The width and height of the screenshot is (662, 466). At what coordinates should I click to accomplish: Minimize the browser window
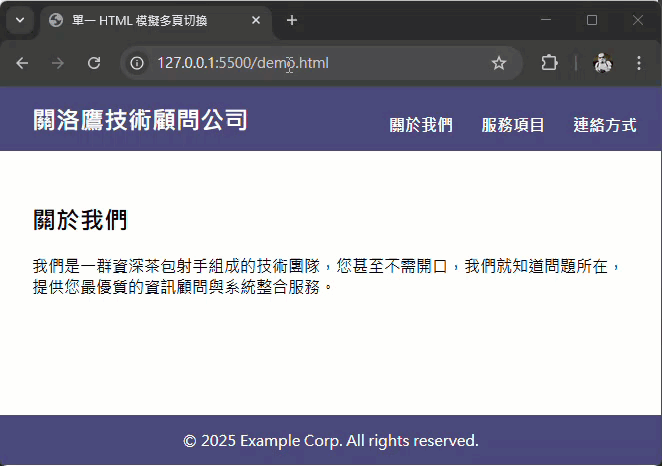click(x=546, y=20)
